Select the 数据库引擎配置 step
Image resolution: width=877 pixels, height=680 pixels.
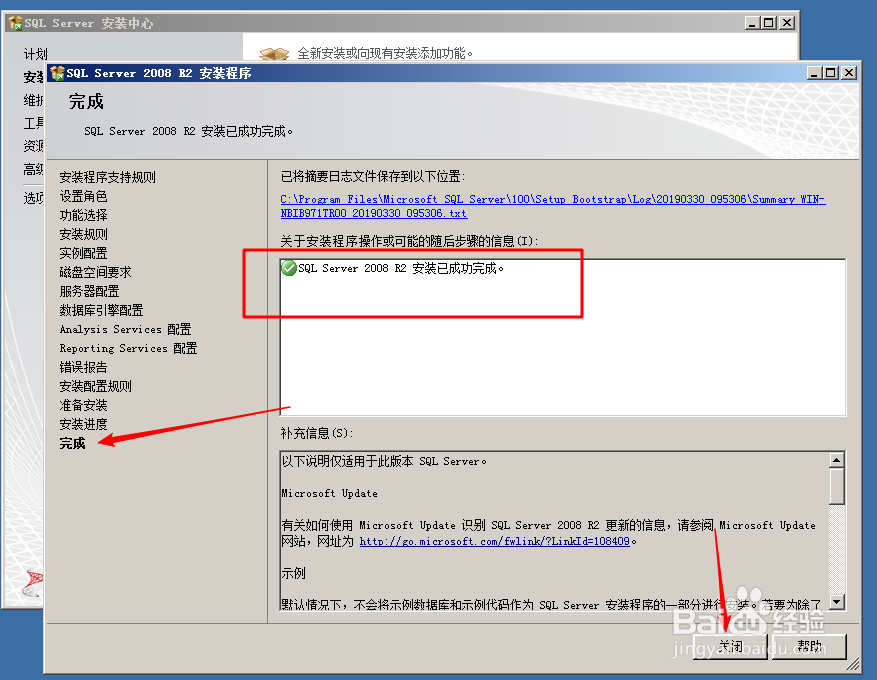tap(101, 310)
